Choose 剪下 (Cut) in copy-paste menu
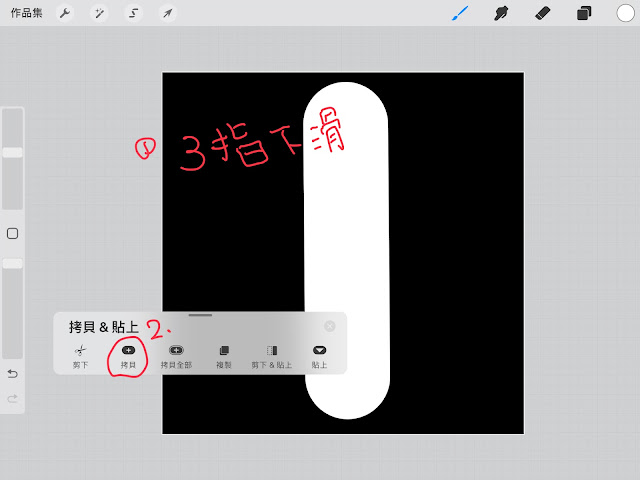This screenshot has width=640, height=480. pos(80,357)
